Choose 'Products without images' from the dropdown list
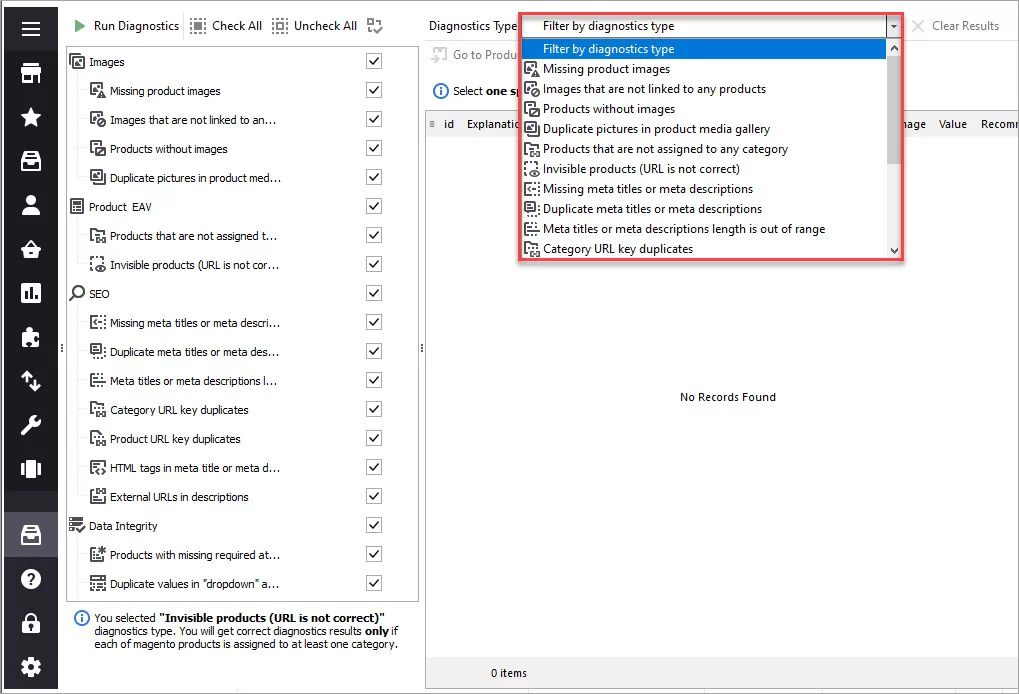Viewport: 1019px width, 694px height. (704, 109)
